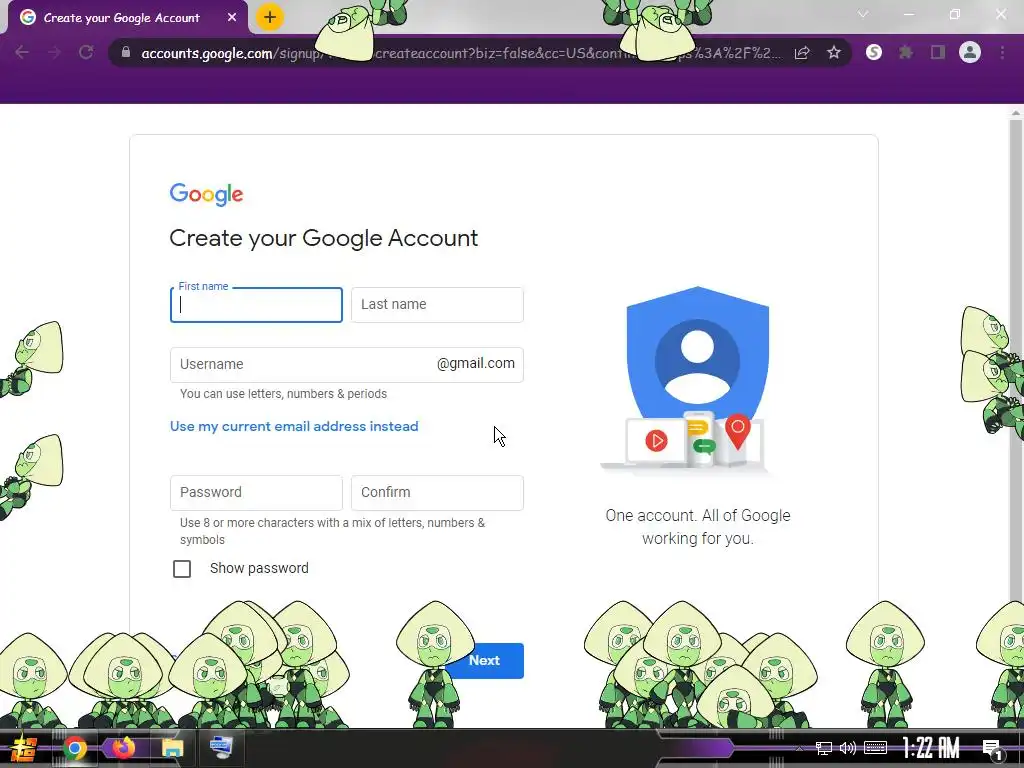Open the notification center icon
The width and height of the screenshot is (1024, 768).
pyautogui.click(x=993, y=749)
